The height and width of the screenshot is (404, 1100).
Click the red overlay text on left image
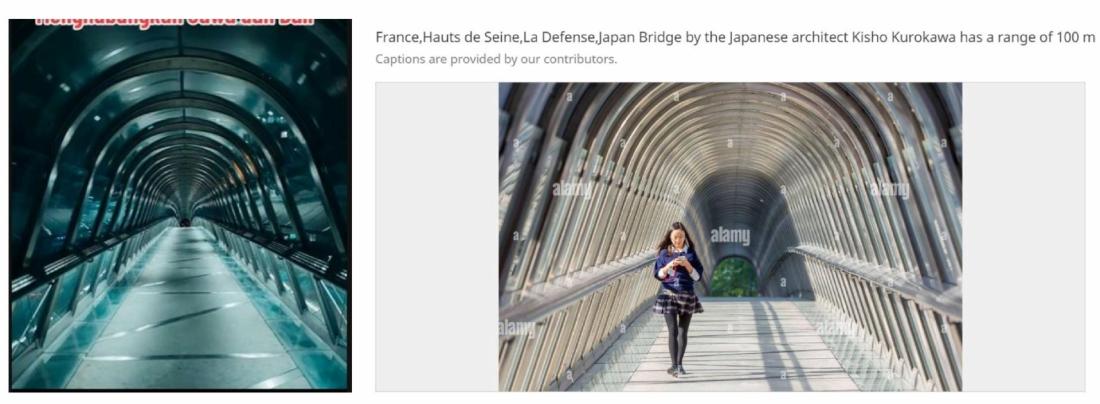(x=174, y=22)
